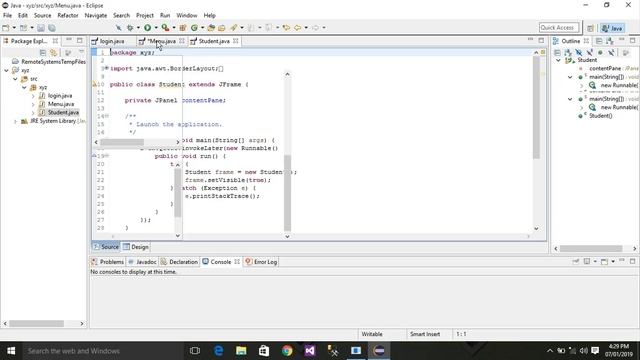This screenshot has width=640, height=360.
Task: Toggle code folding marker at line 14 comment
Action: point(107,116)
